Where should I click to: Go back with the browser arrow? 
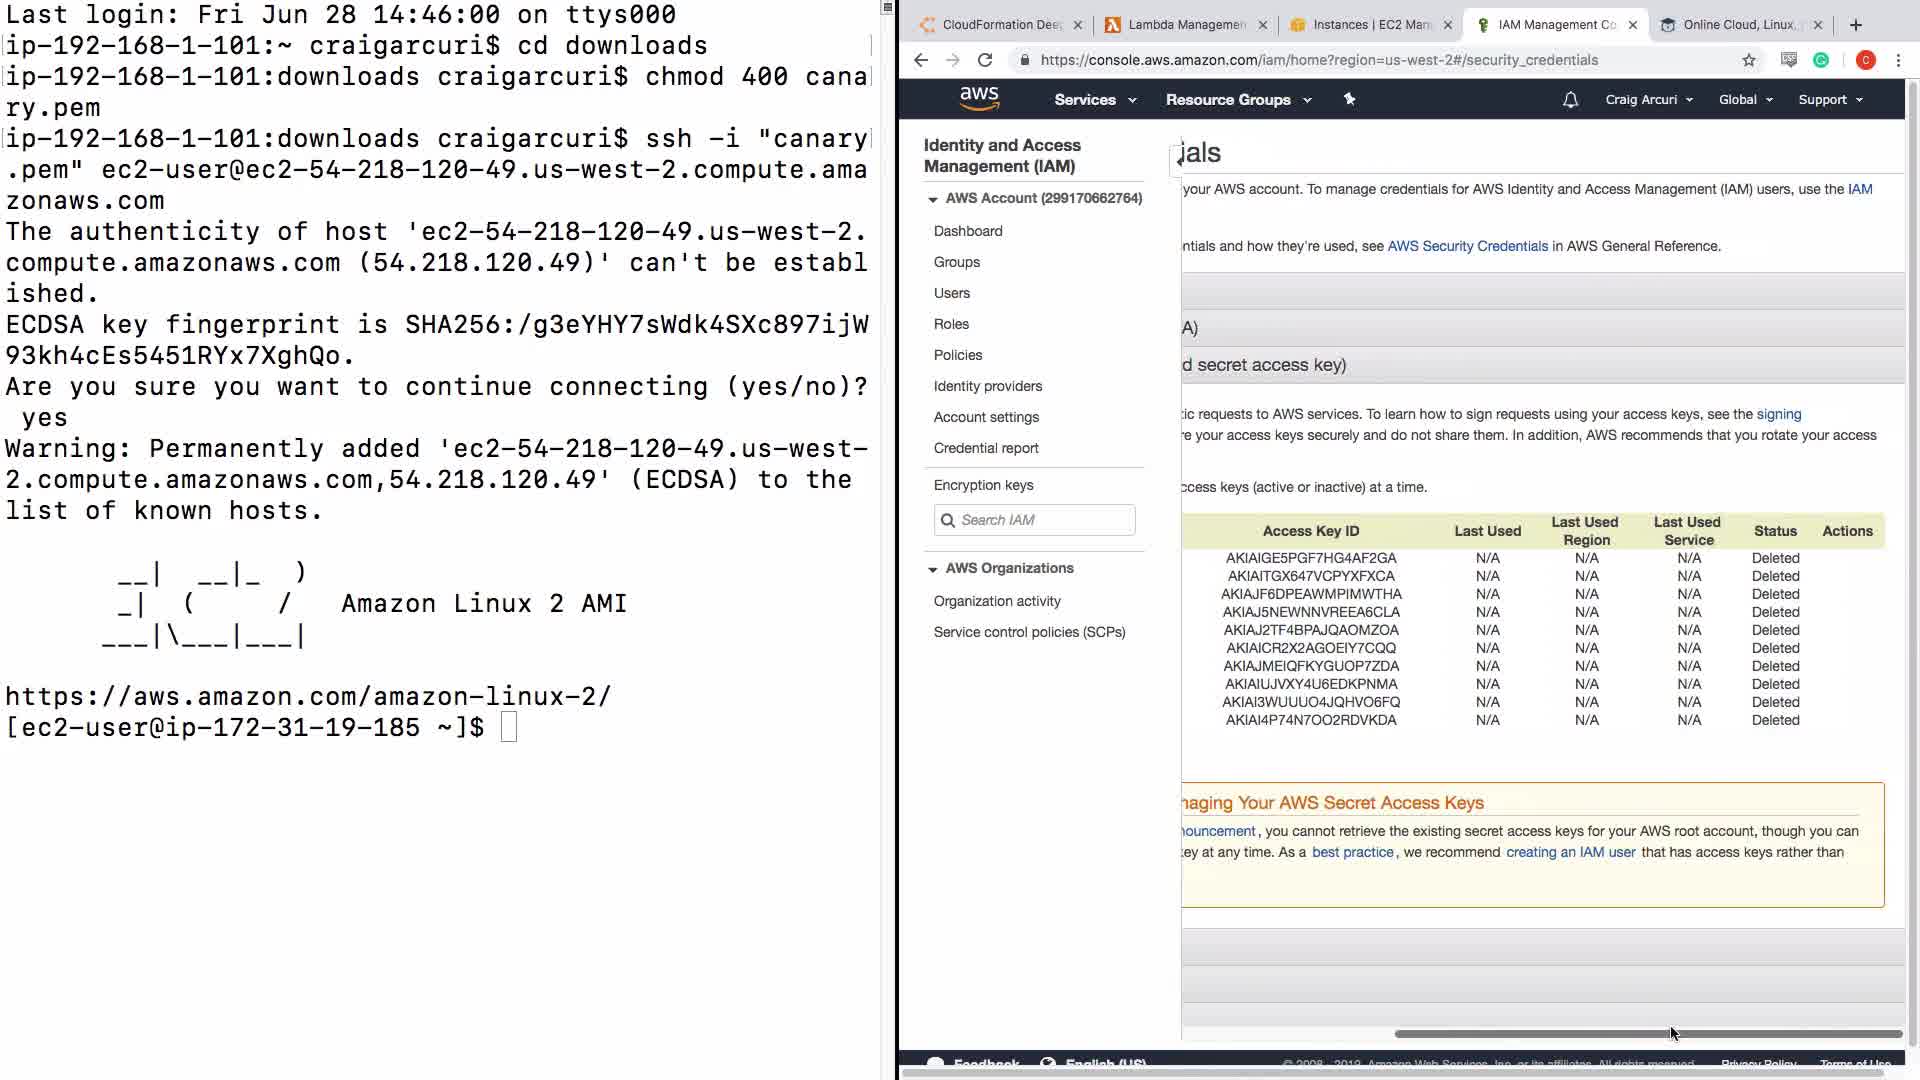[x=921, y=60]
